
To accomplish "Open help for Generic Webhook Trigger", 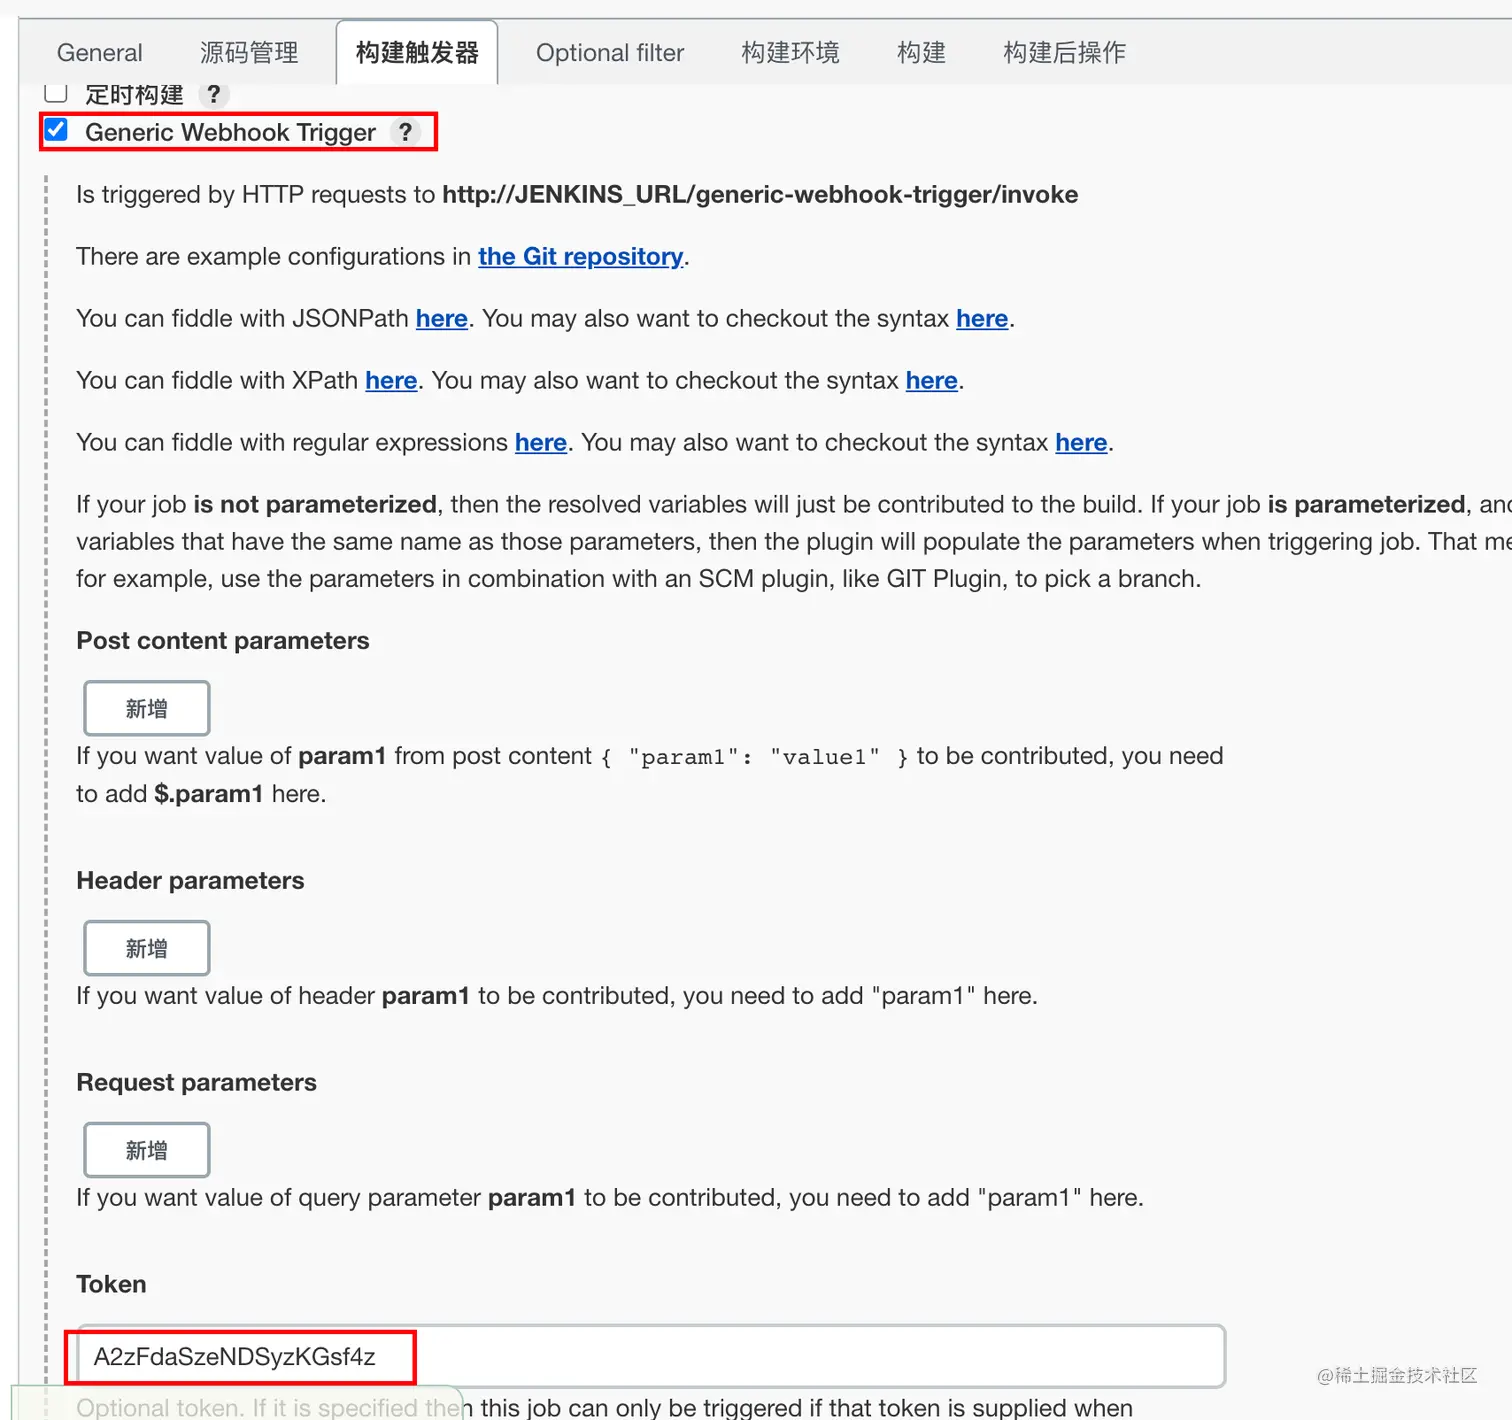I will point(405,132).
